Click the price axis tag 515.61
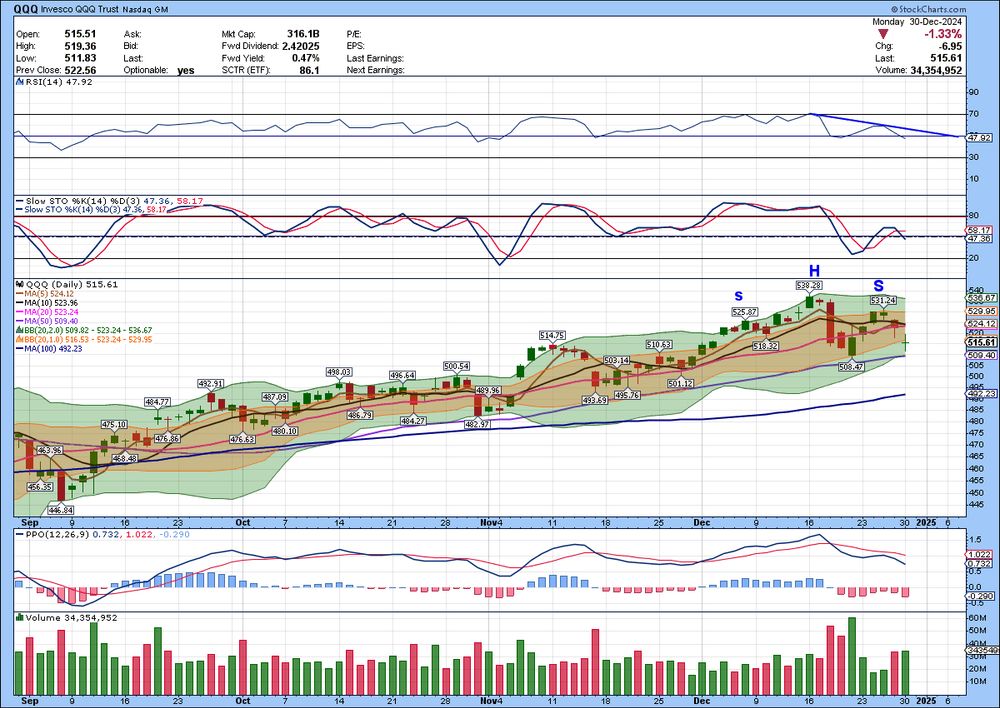 (982, 343)
